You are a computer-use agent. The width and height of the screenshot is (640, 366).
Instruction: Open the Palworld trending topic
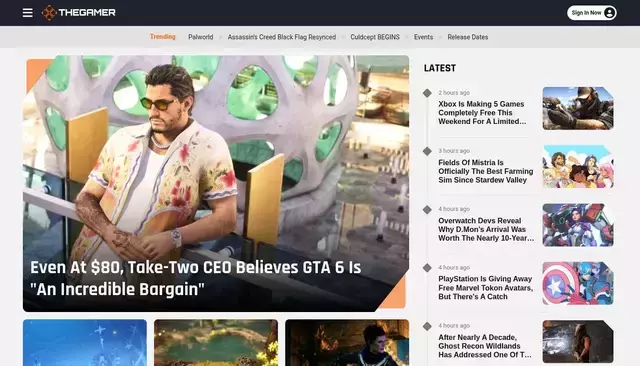click(x=200, y=37)
